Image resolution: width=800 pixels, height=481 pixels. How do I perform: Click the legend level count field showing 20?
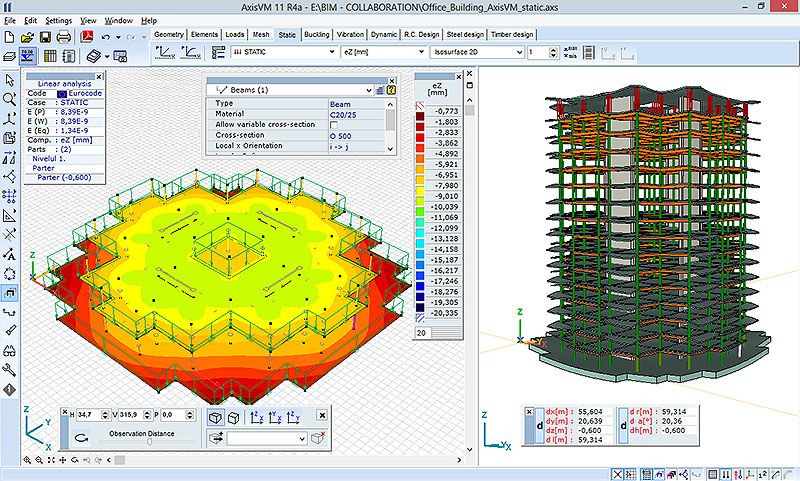tap(422, 333)
